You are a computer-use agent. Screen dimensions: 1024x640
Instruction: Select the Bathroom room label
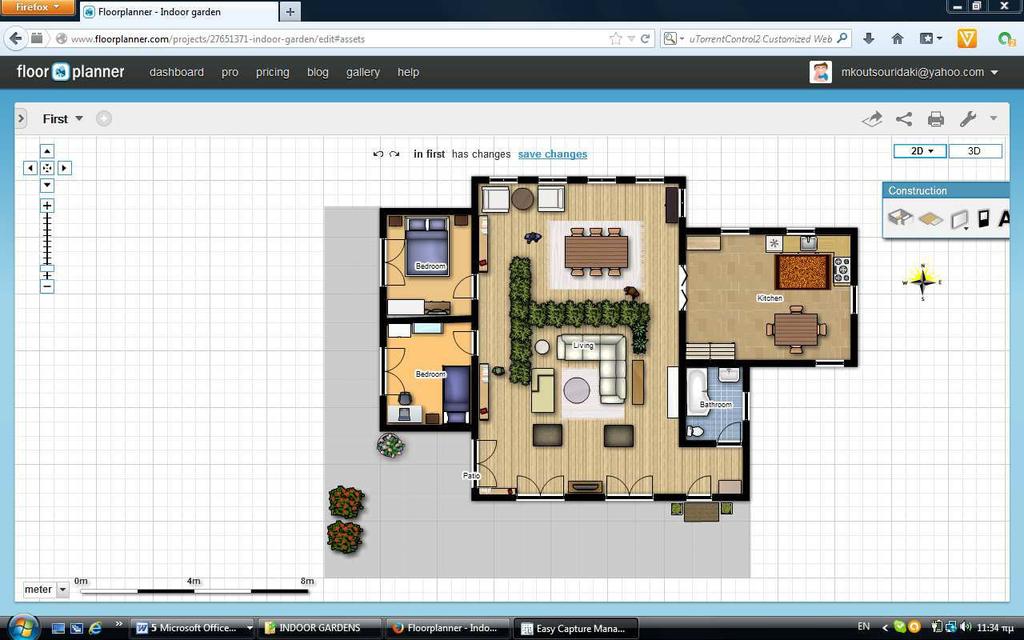tap(716, 404)
